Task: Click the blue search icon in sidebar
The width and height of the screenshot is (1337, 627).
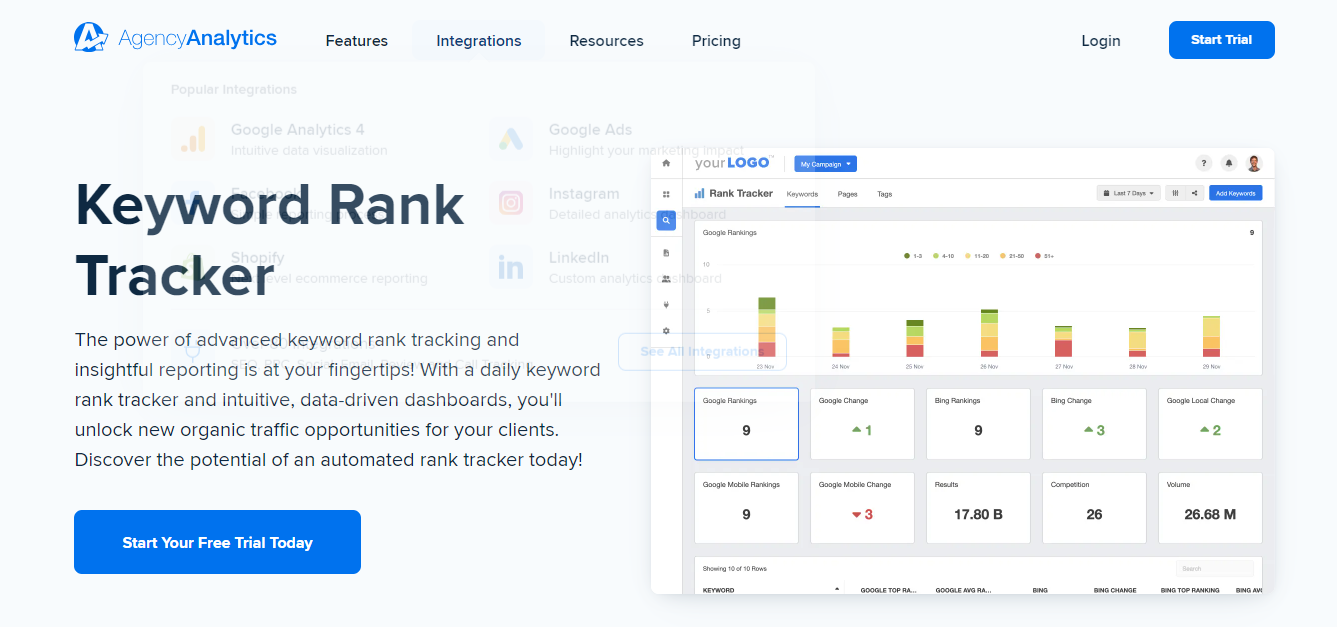Action: [666, 221]
